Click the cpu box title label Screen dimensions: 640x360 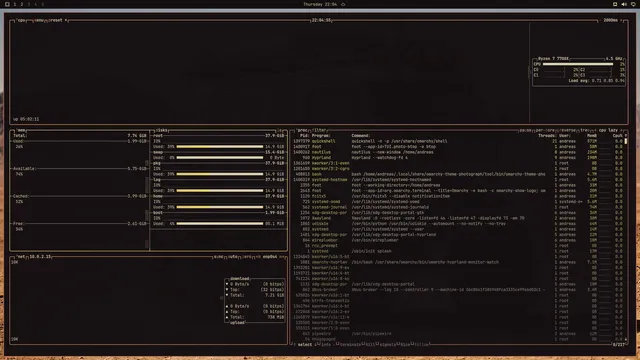22,20
